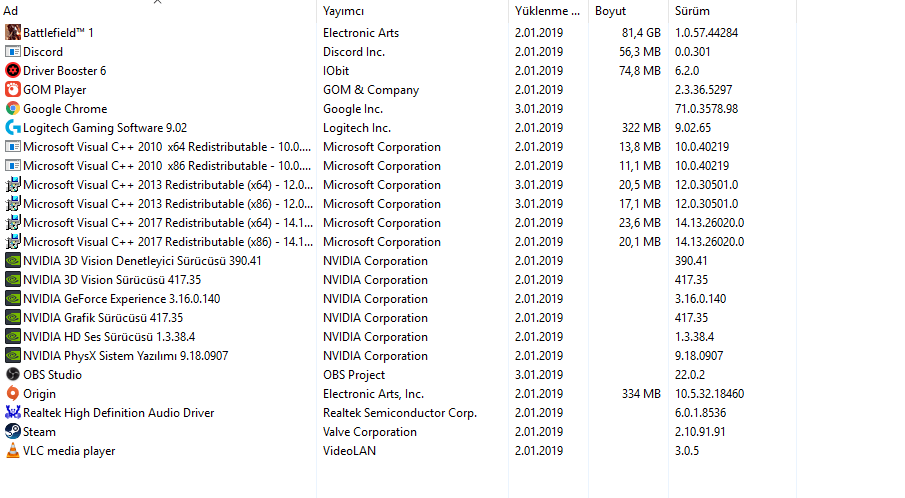
Task: Click the Visual C++ 2017 (x64) icon
Action: click(13, 223)
